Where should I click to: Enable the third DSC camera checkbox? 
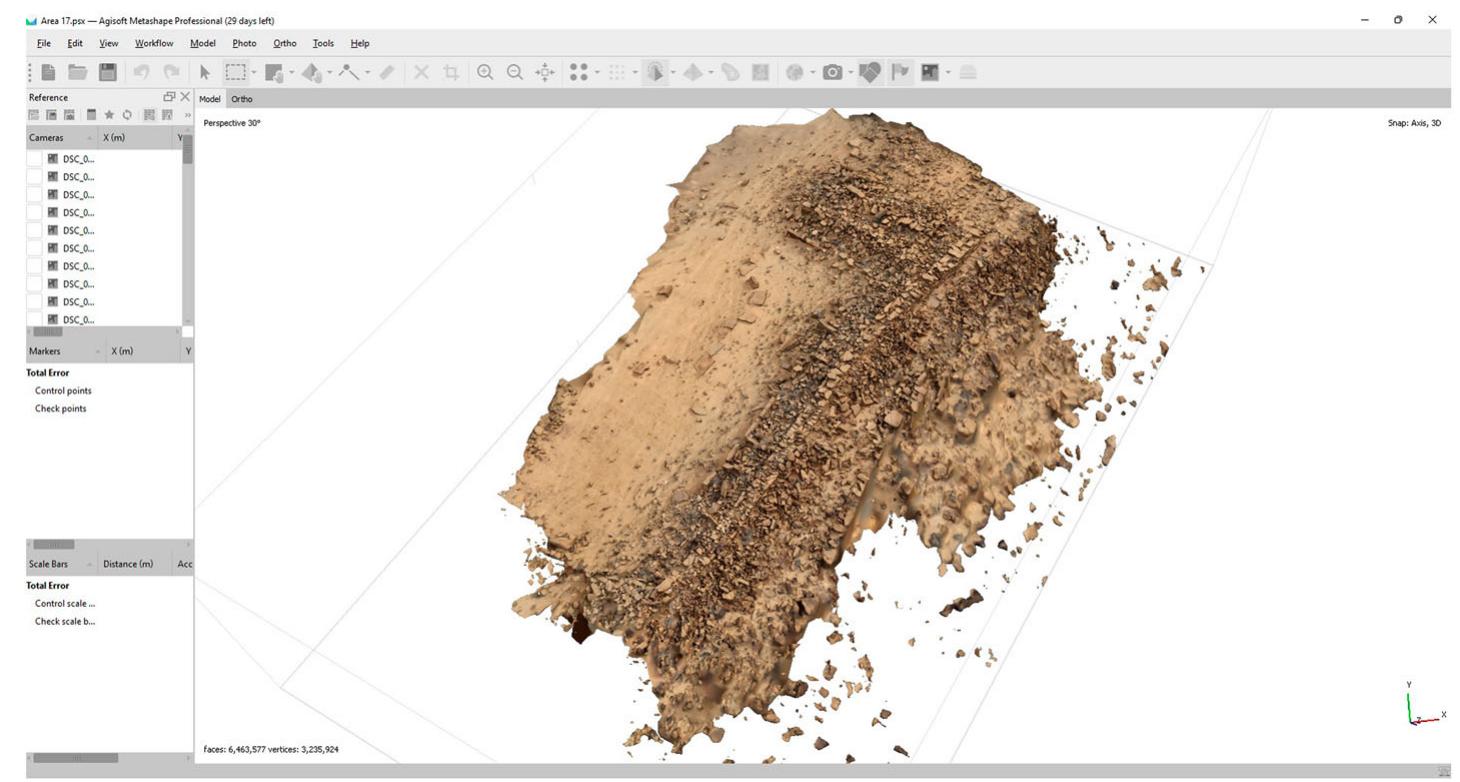click(x=34, y=195)
